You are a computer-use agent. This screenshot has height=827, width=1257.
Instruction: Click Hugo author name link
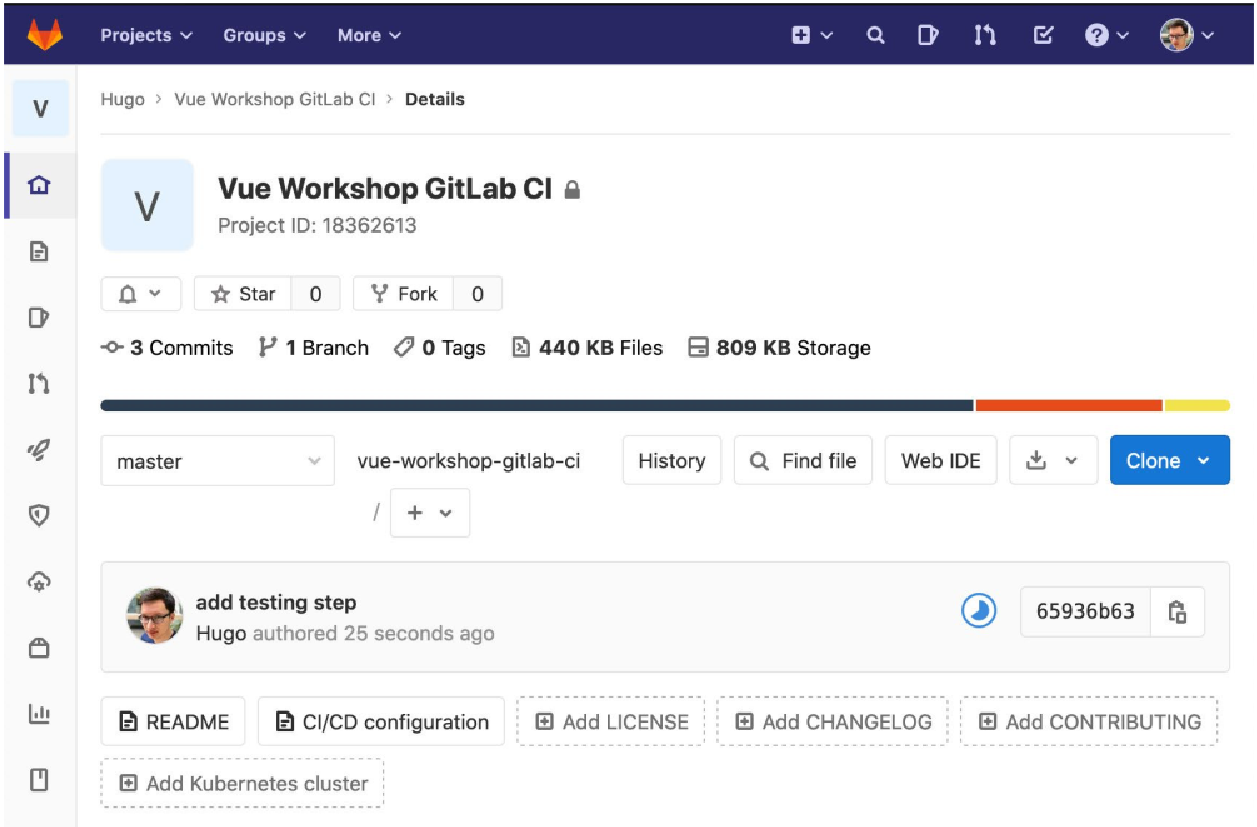point(221,633)
